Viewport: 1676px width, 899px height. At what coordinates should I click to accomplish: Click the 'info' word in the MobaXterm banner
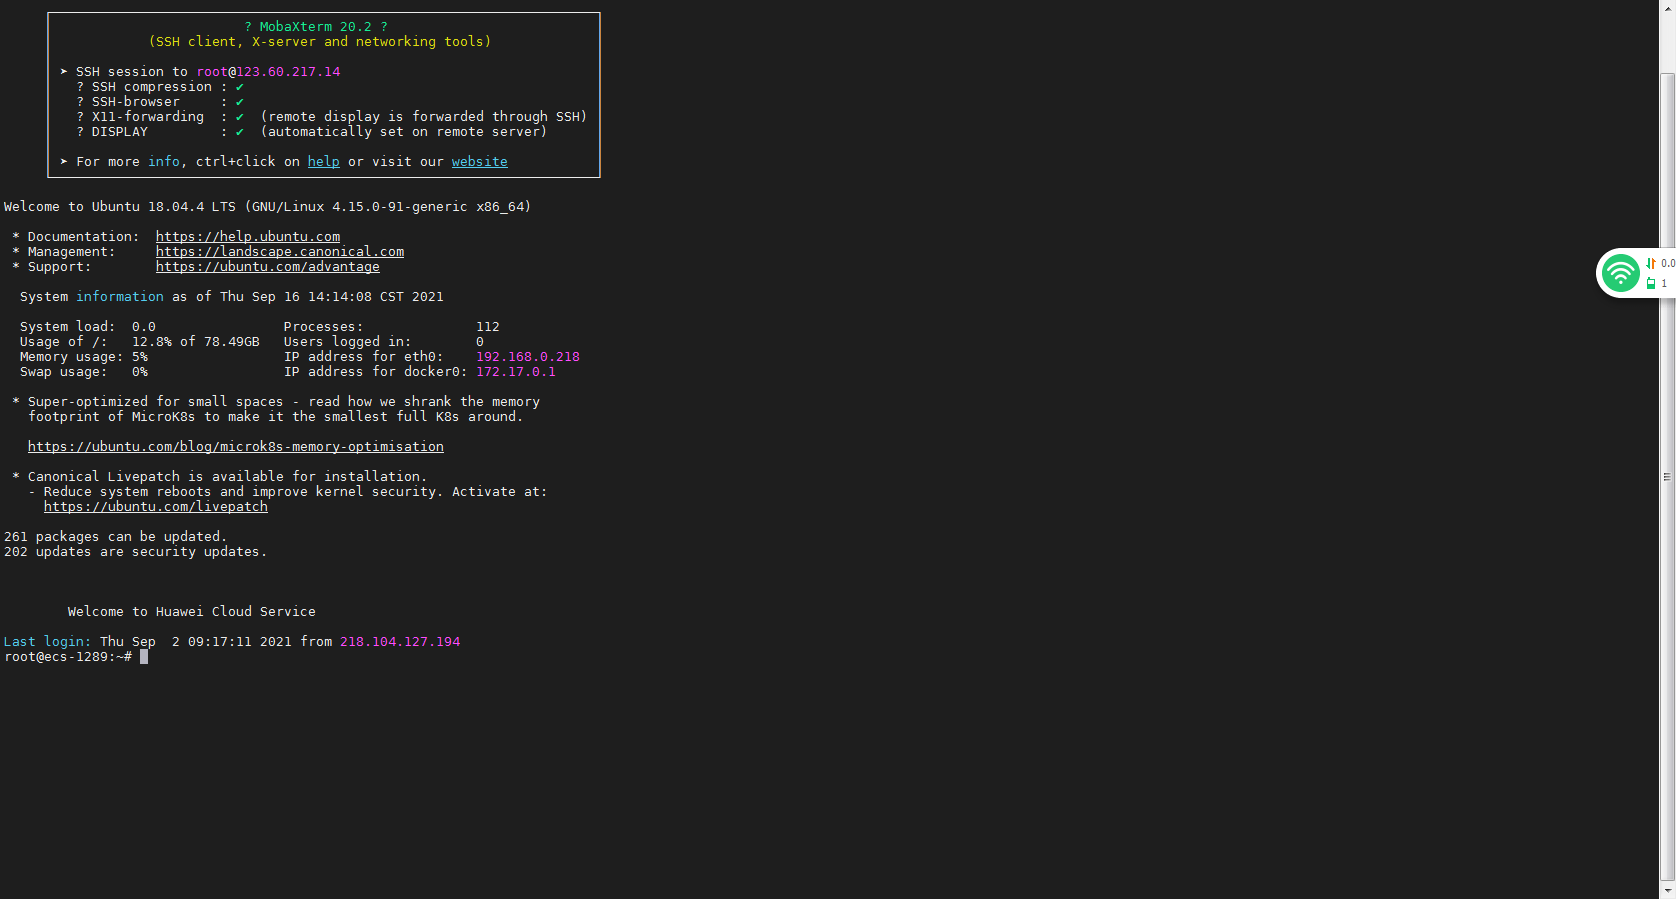(x=164, y=162)
